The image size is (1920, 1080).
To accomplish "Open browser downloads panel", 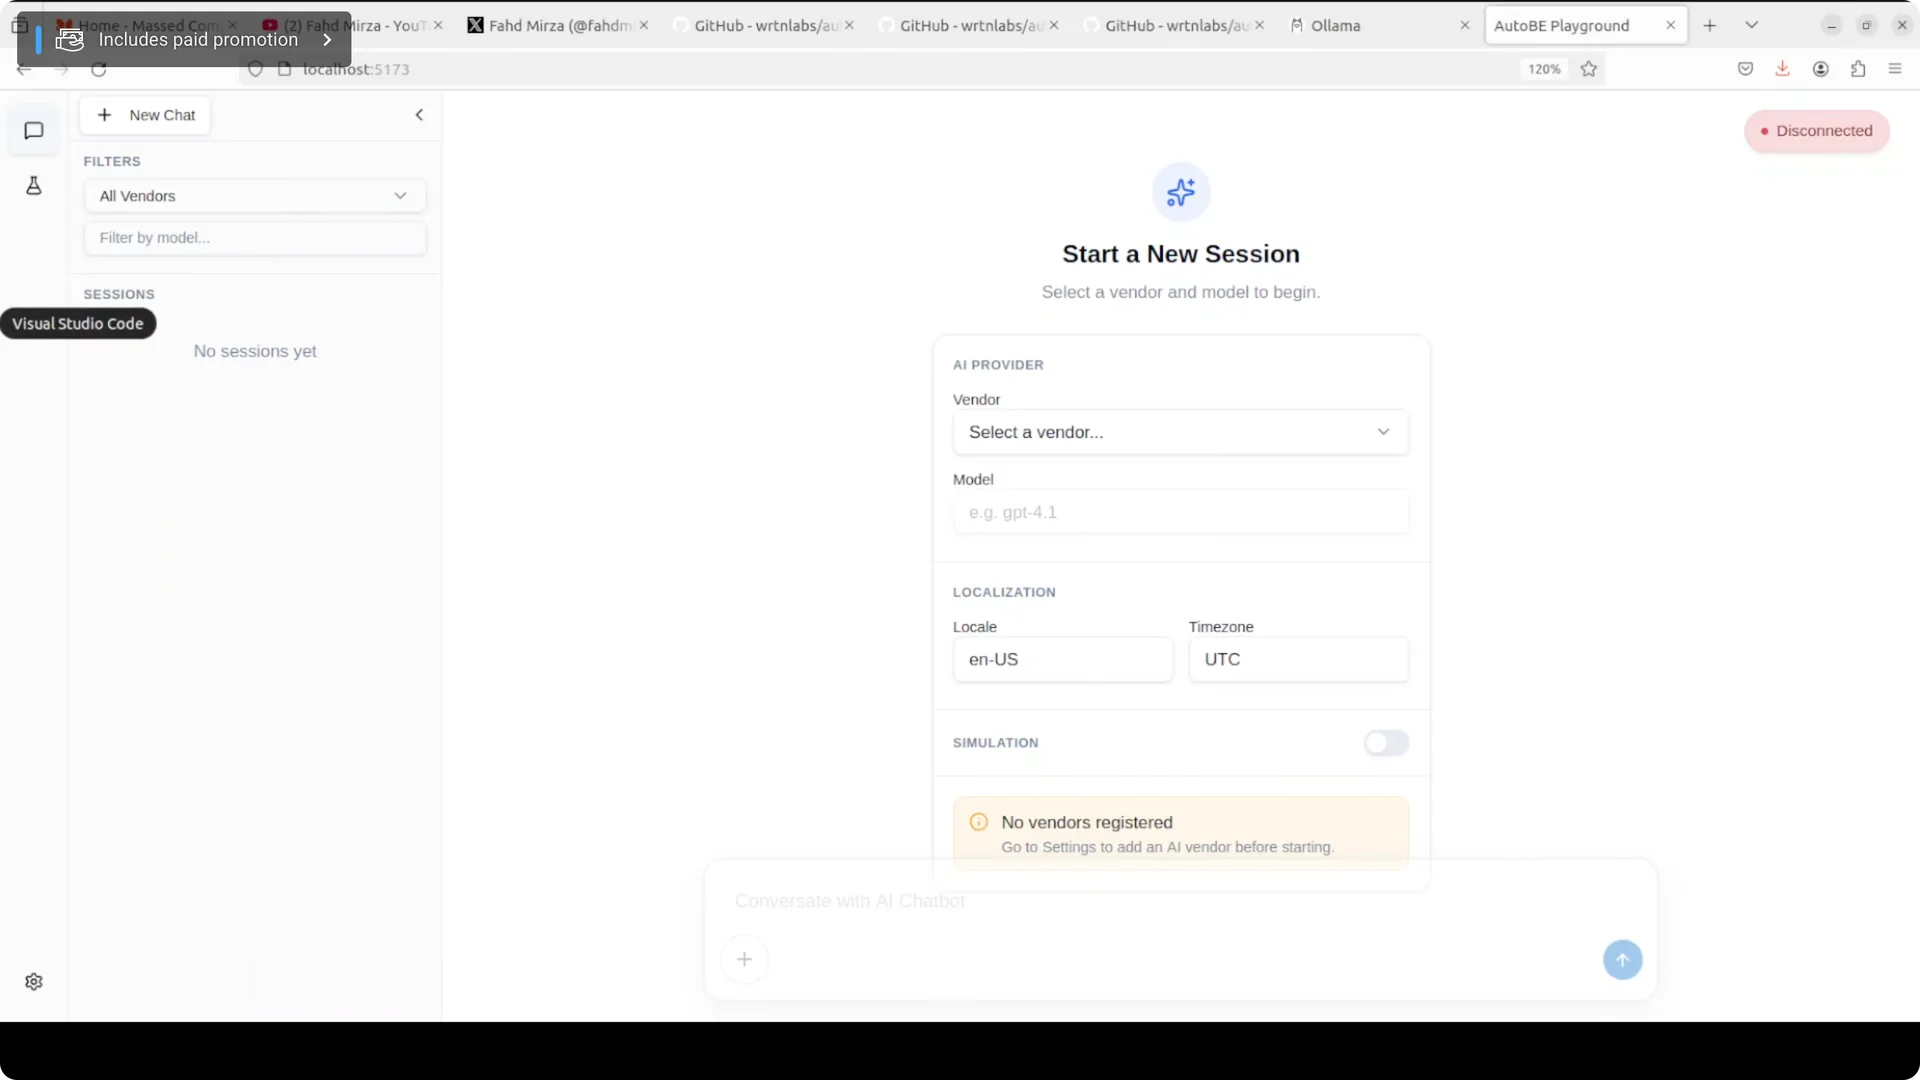I will (x=1782, y=69).
